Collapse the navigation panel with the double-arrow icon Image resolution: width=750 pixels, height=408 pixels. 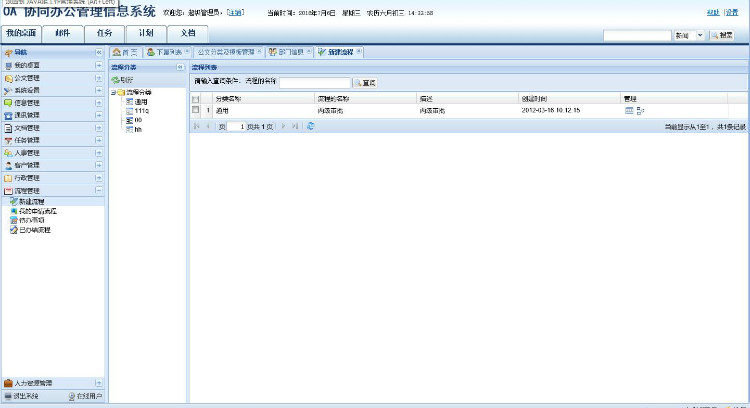(99, 51)
